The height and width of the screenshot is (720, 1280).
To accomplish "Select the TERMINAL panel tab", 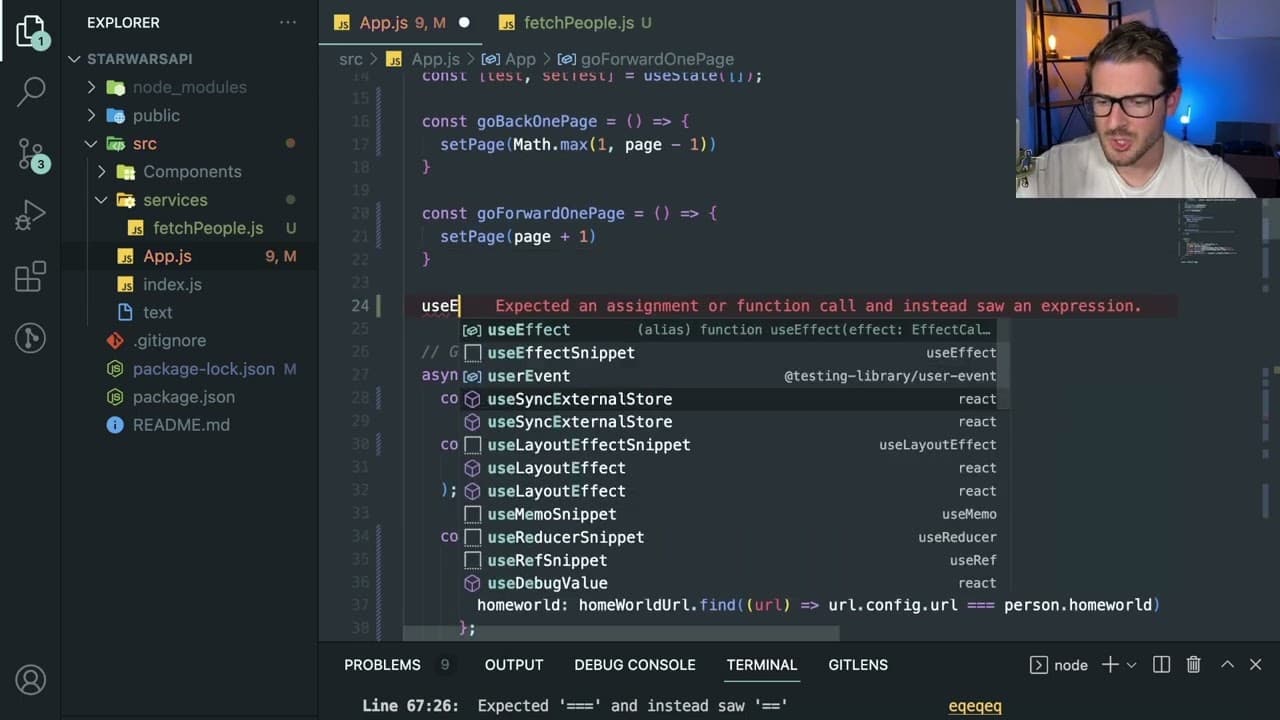I will point(762,665).
